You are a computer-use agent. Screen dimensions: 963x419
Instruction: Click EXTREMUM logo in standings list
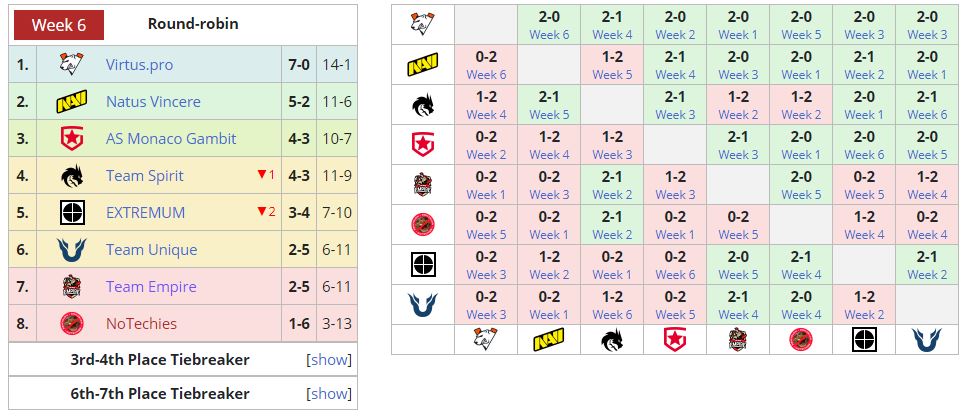point(70,213)
